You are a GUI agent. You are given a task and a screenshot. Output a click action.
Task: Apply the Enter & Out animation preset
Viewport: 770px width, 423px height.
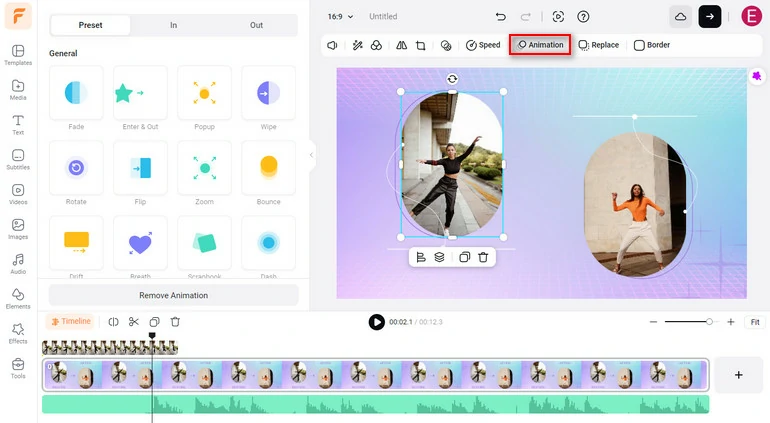point(140,93)
